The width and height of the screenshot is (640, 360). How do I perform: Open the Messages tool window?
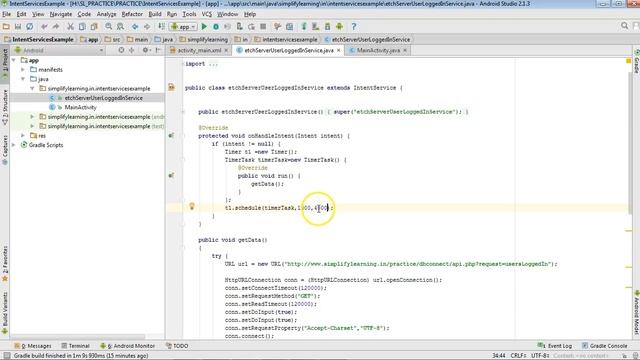point(33,346)
